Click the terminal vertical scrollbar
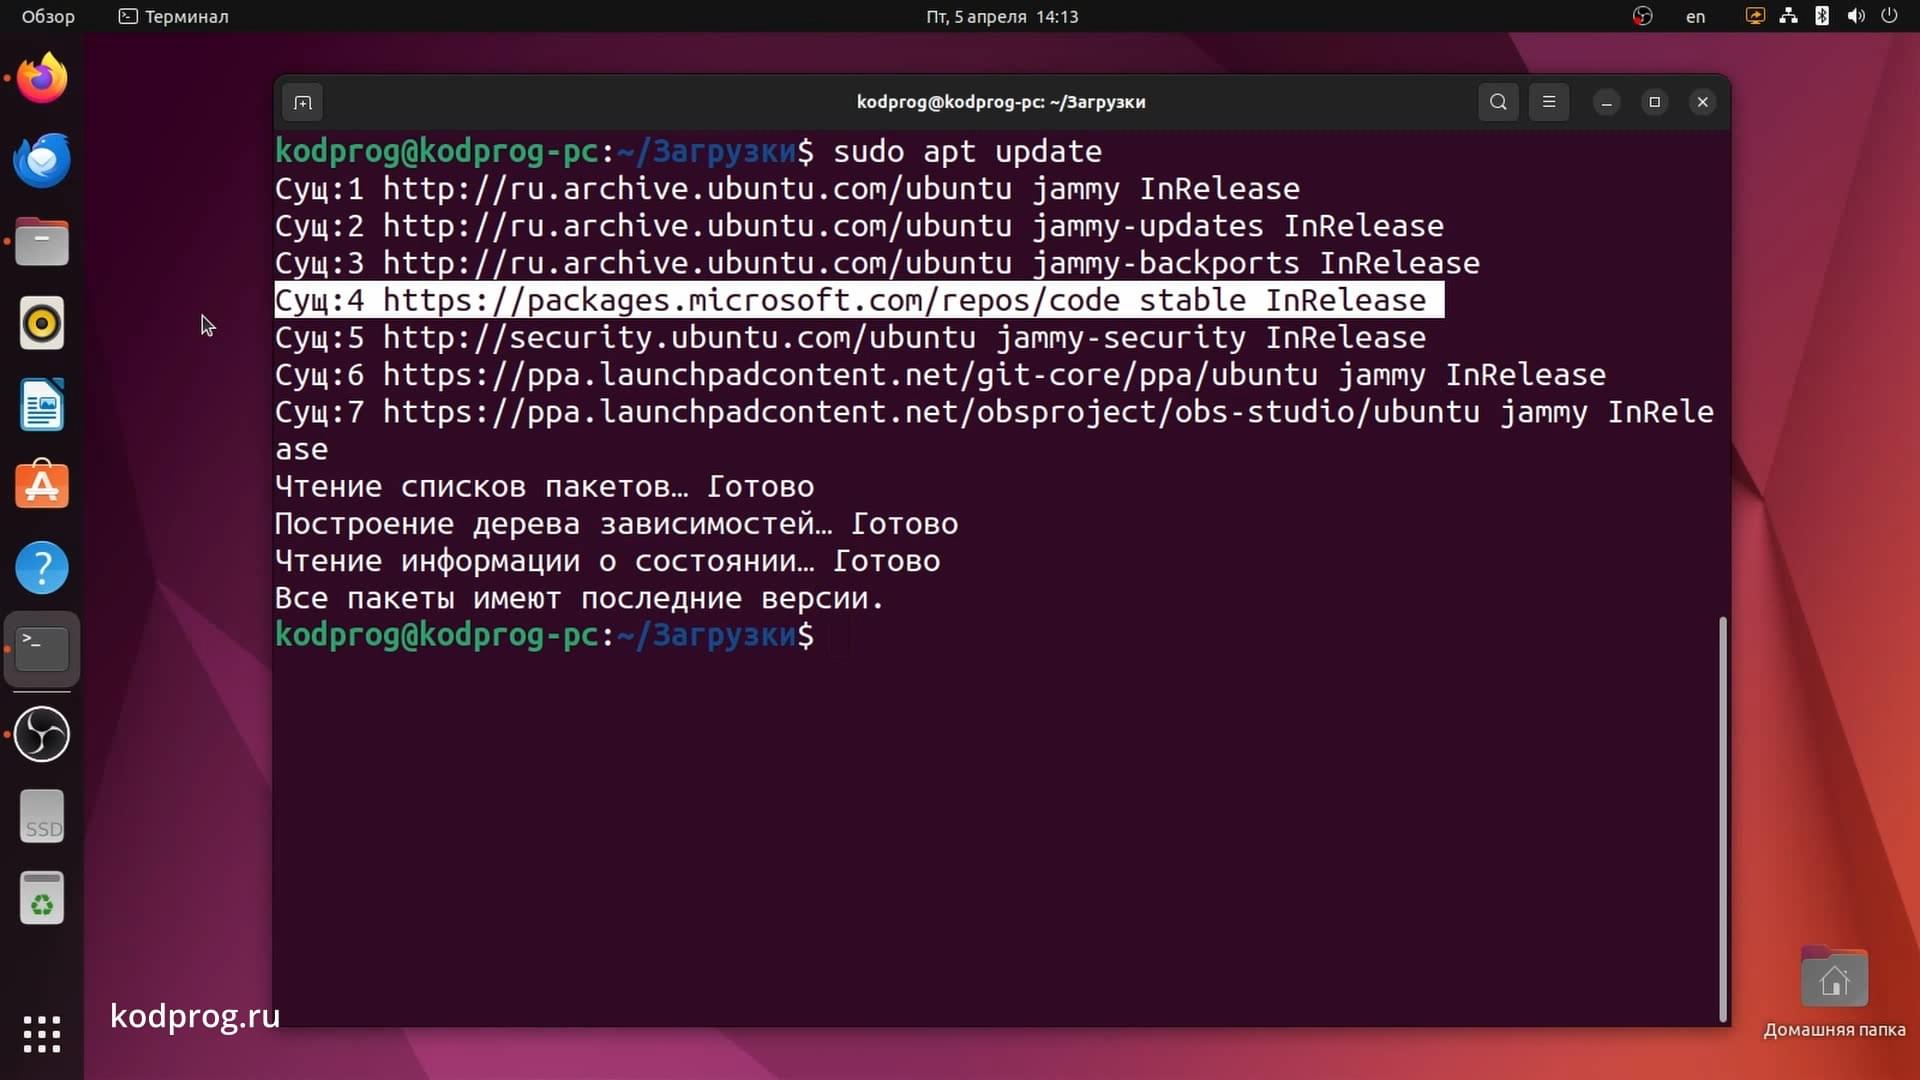This screenshot has width=1920, height=1080. click(1722, 819)
